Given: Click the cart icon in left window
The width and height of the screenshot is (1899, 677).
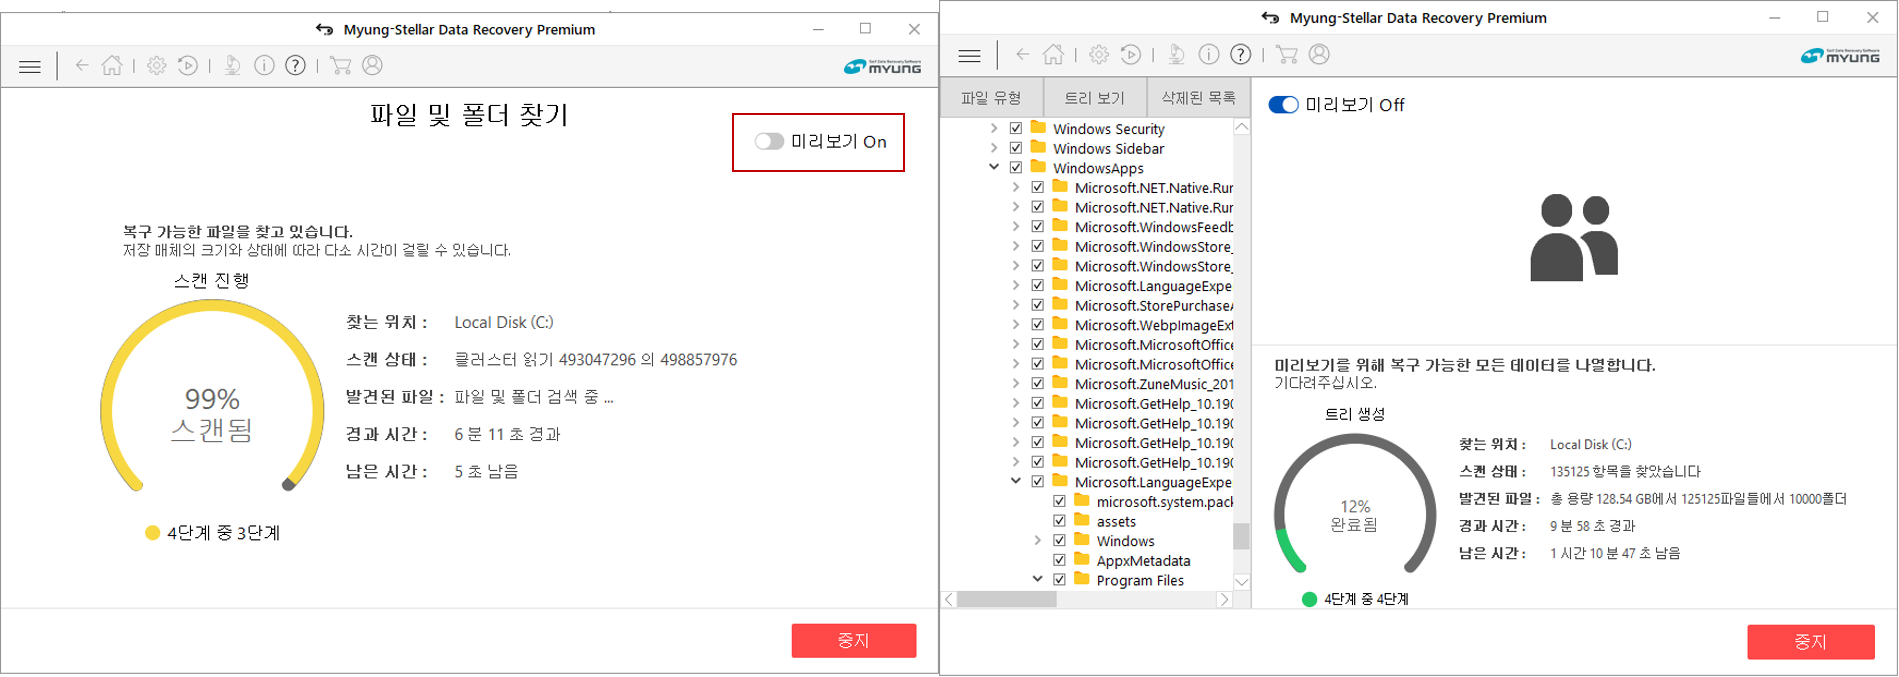Looking at the screenshot, I should (x=340, y=66).
